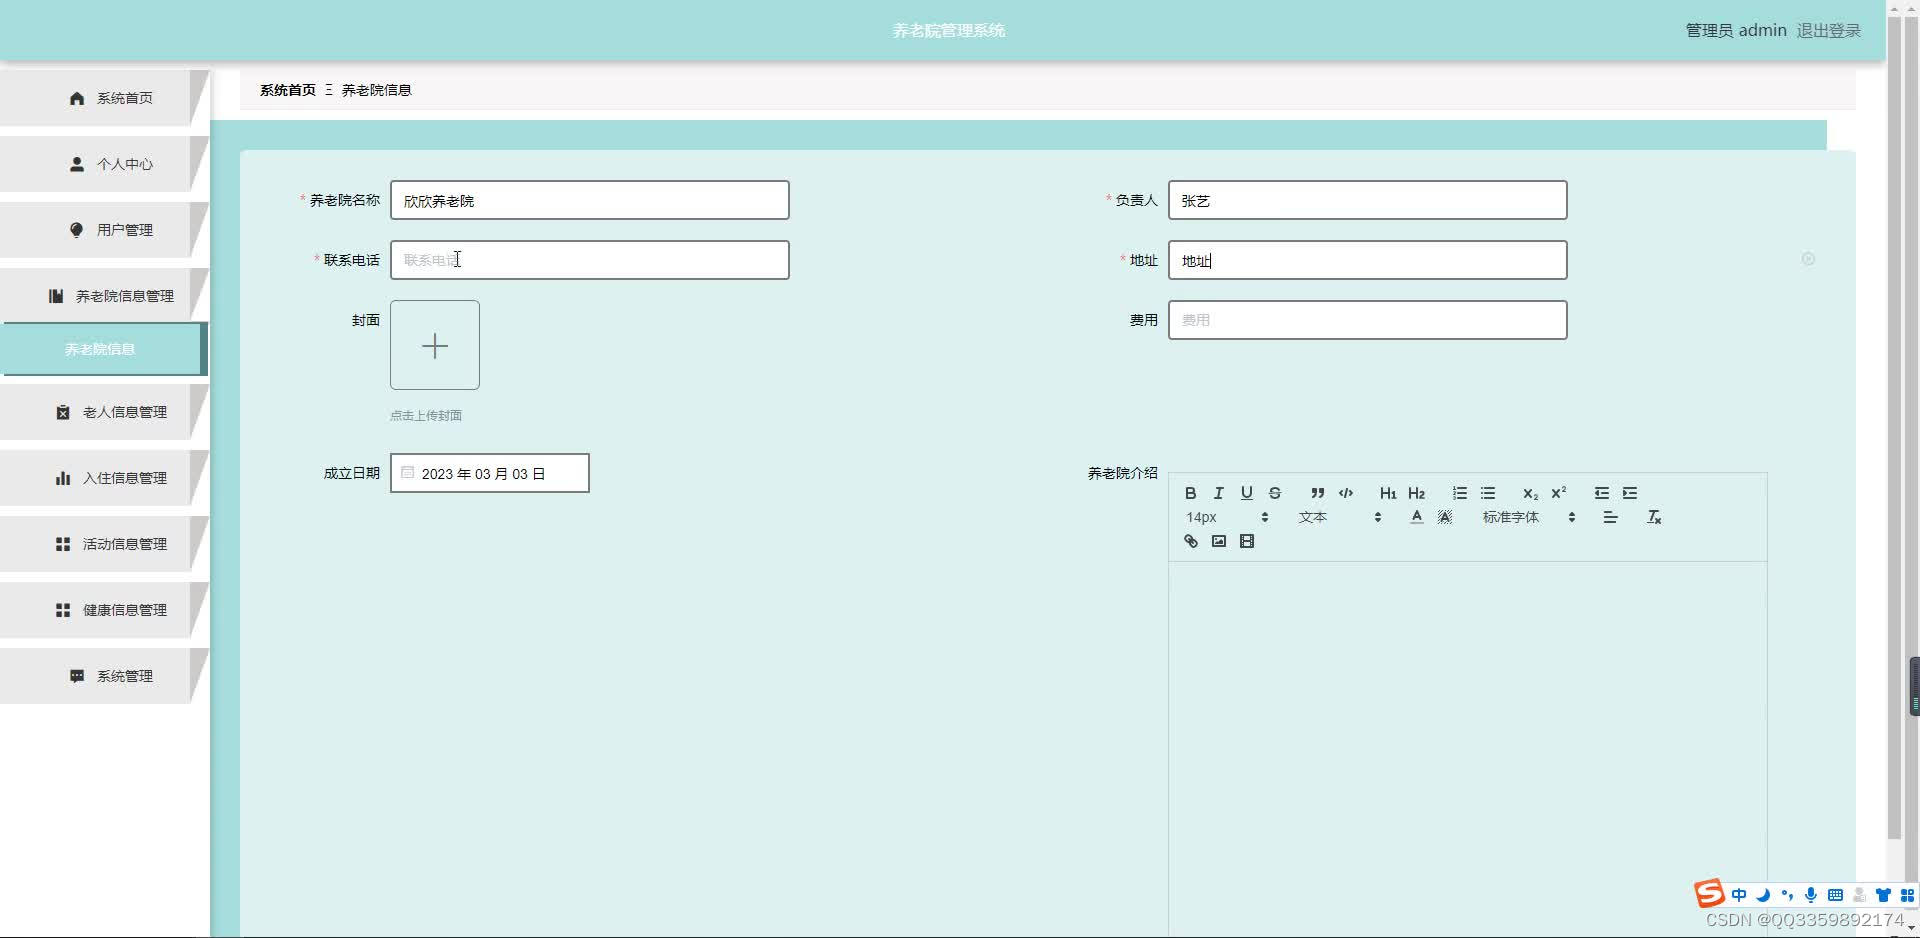The width and height of the screenshot is (1920, 938).
Task: Toggle strikethrough formatting in editor
Action: [x=1274, y=493]
